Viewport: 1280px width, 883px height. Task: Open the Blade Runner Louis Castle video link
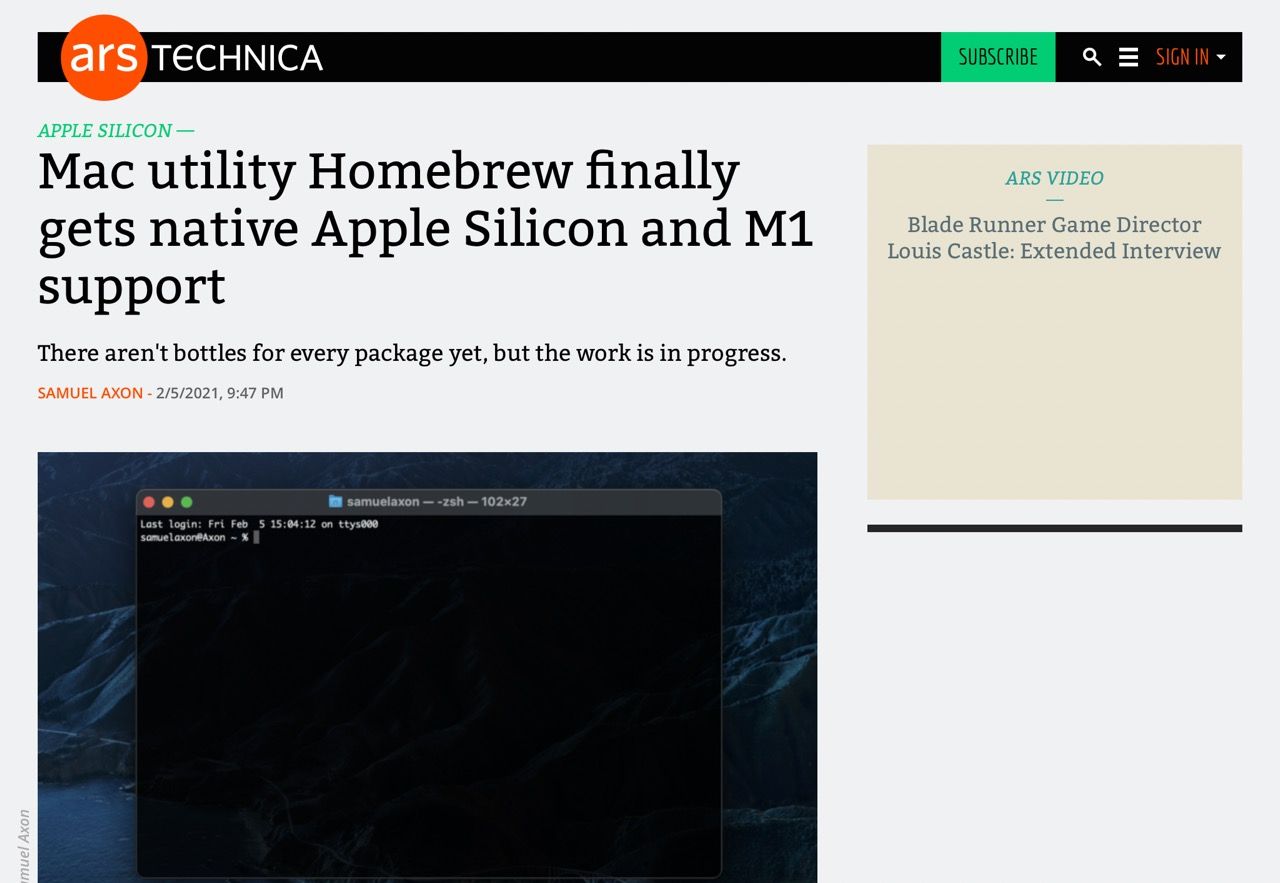pyautogui.click(x=1054, y=238)
